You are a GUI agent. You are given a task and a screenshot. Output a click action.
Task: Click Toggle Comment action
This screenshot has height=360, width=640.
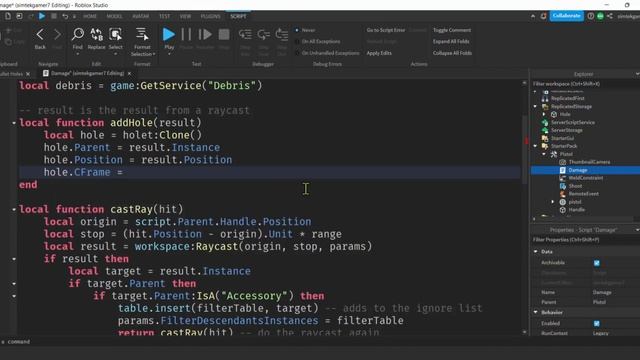[452, 30]
